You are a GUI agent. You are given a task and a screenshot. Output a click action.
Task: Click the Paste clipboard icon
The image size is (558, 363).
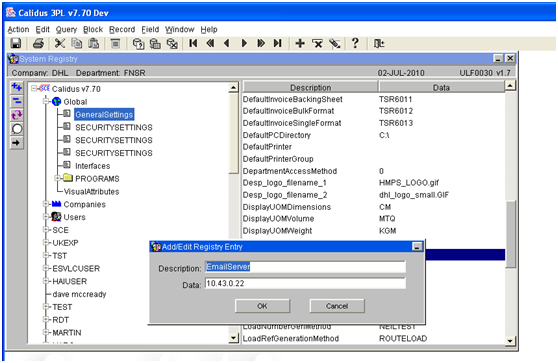pos(94,43)
